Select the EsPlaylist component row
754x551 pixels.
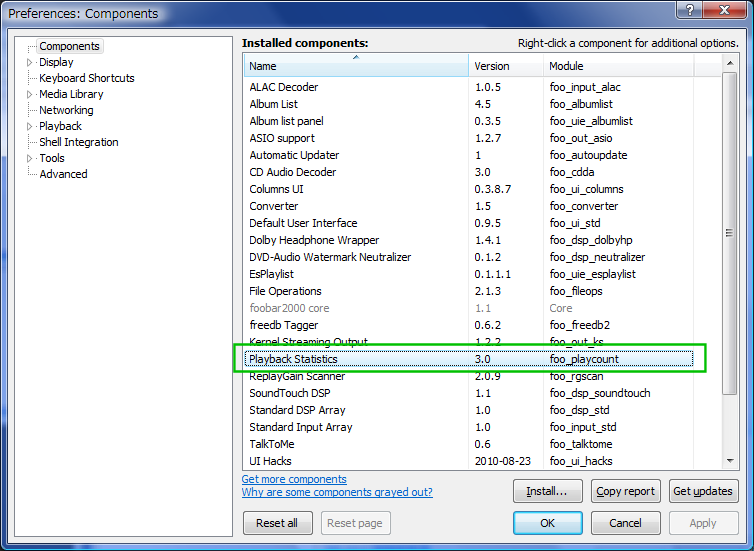point(469,274)
